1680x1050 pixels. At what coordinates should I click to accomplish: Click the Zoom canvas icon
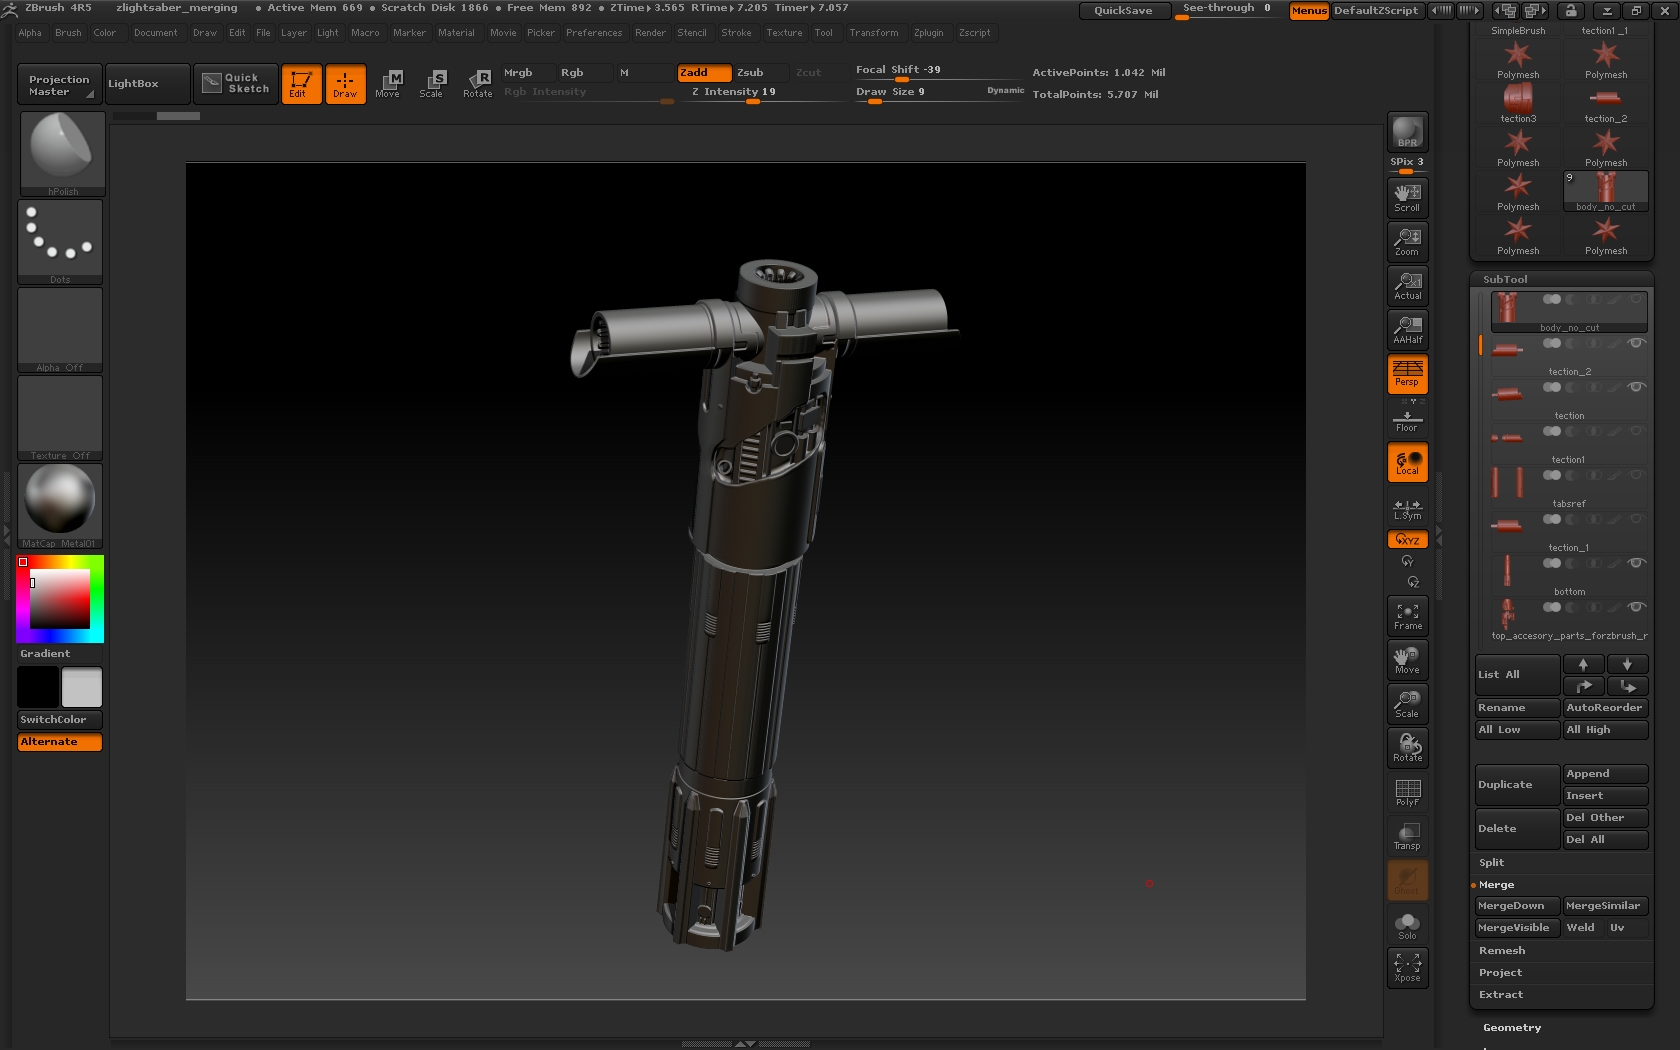click(x=1407, y=241)
